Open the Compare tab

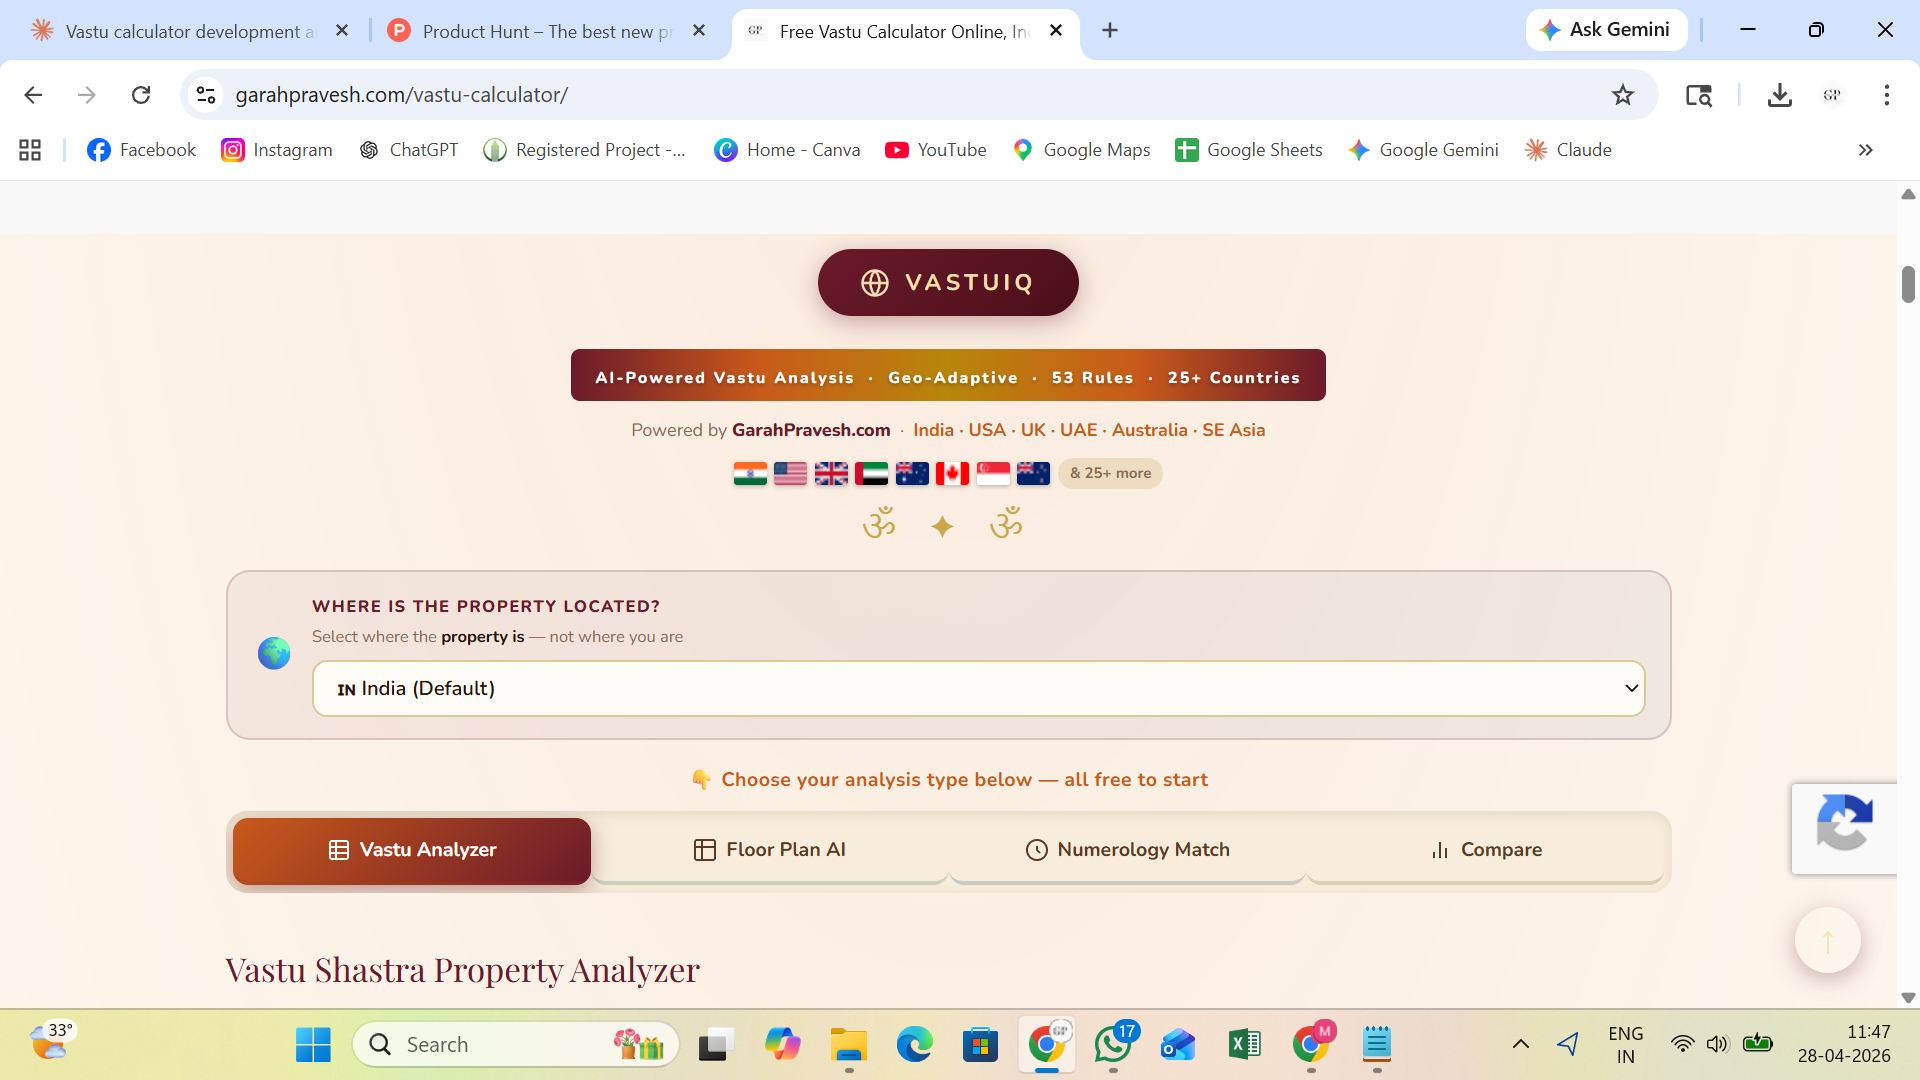coord(1485,850)
